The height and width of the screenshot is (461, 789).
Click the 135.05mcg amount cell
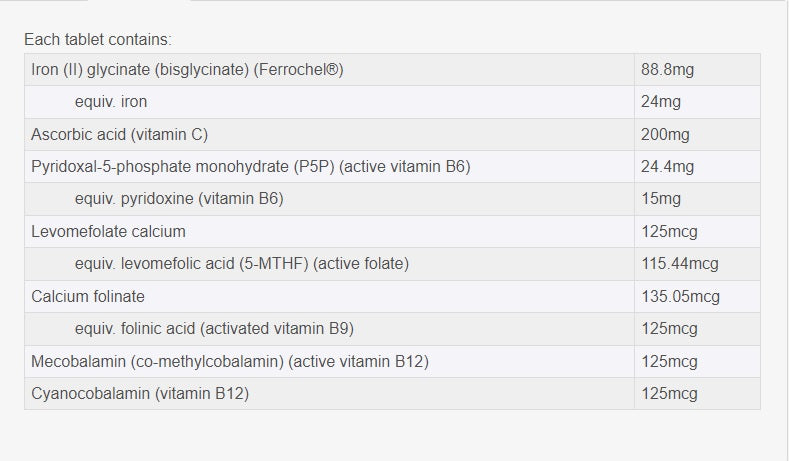[x=680, y=296]
